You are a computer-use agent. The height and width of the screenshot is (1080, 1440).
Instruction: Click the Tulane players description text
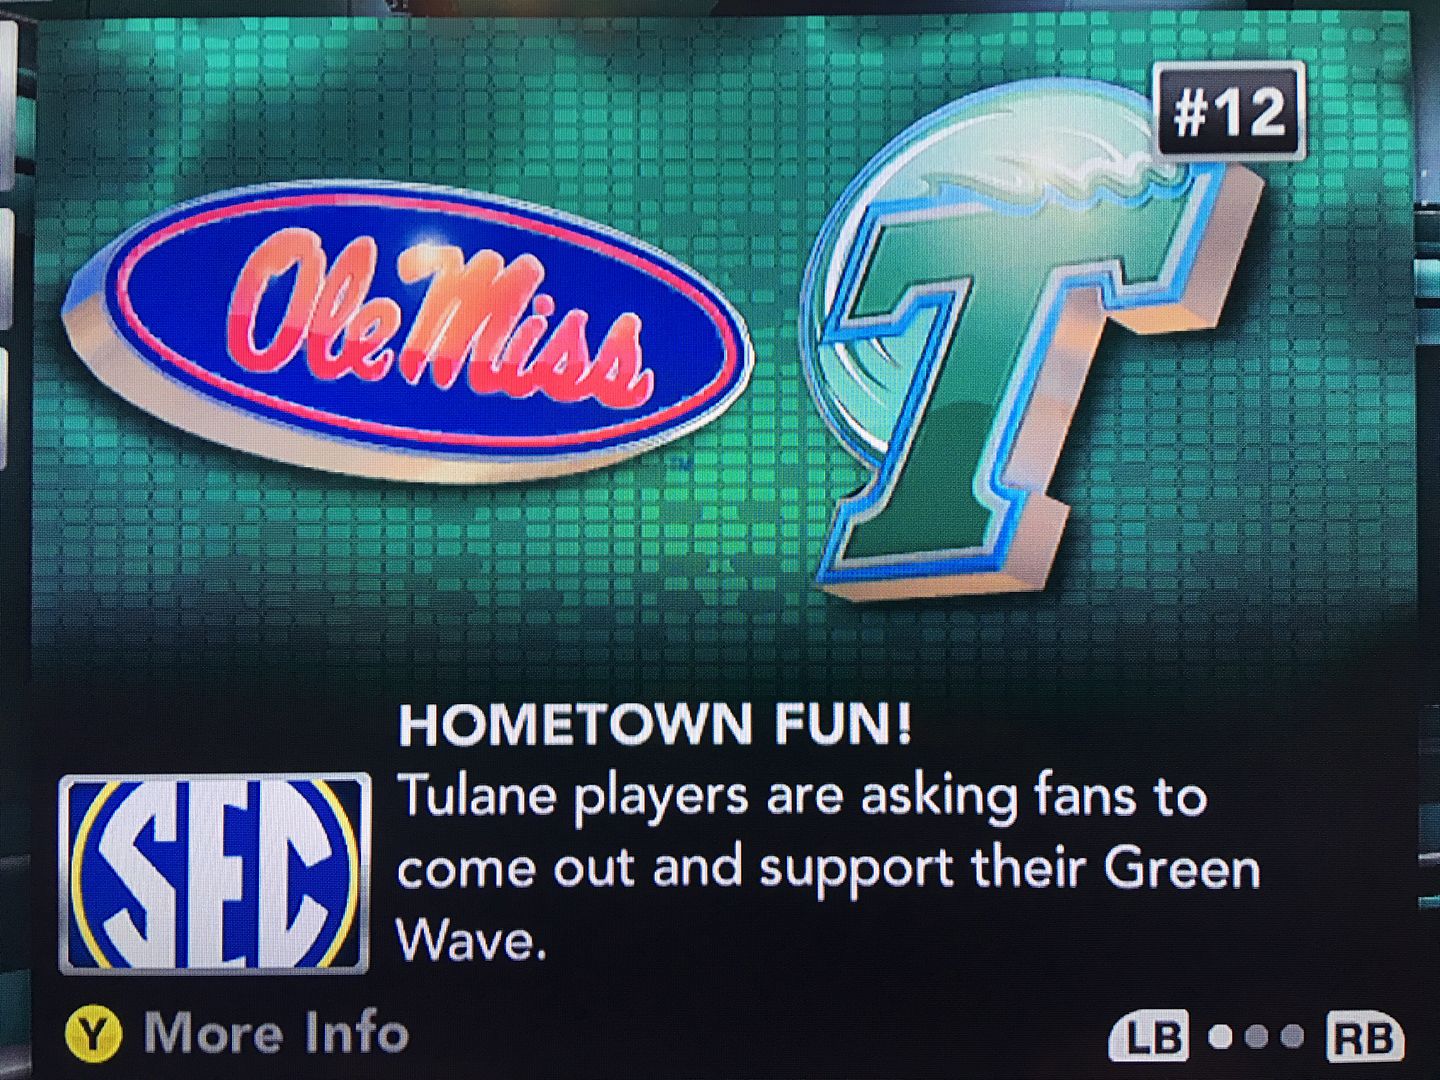click(x=828, y=868)
